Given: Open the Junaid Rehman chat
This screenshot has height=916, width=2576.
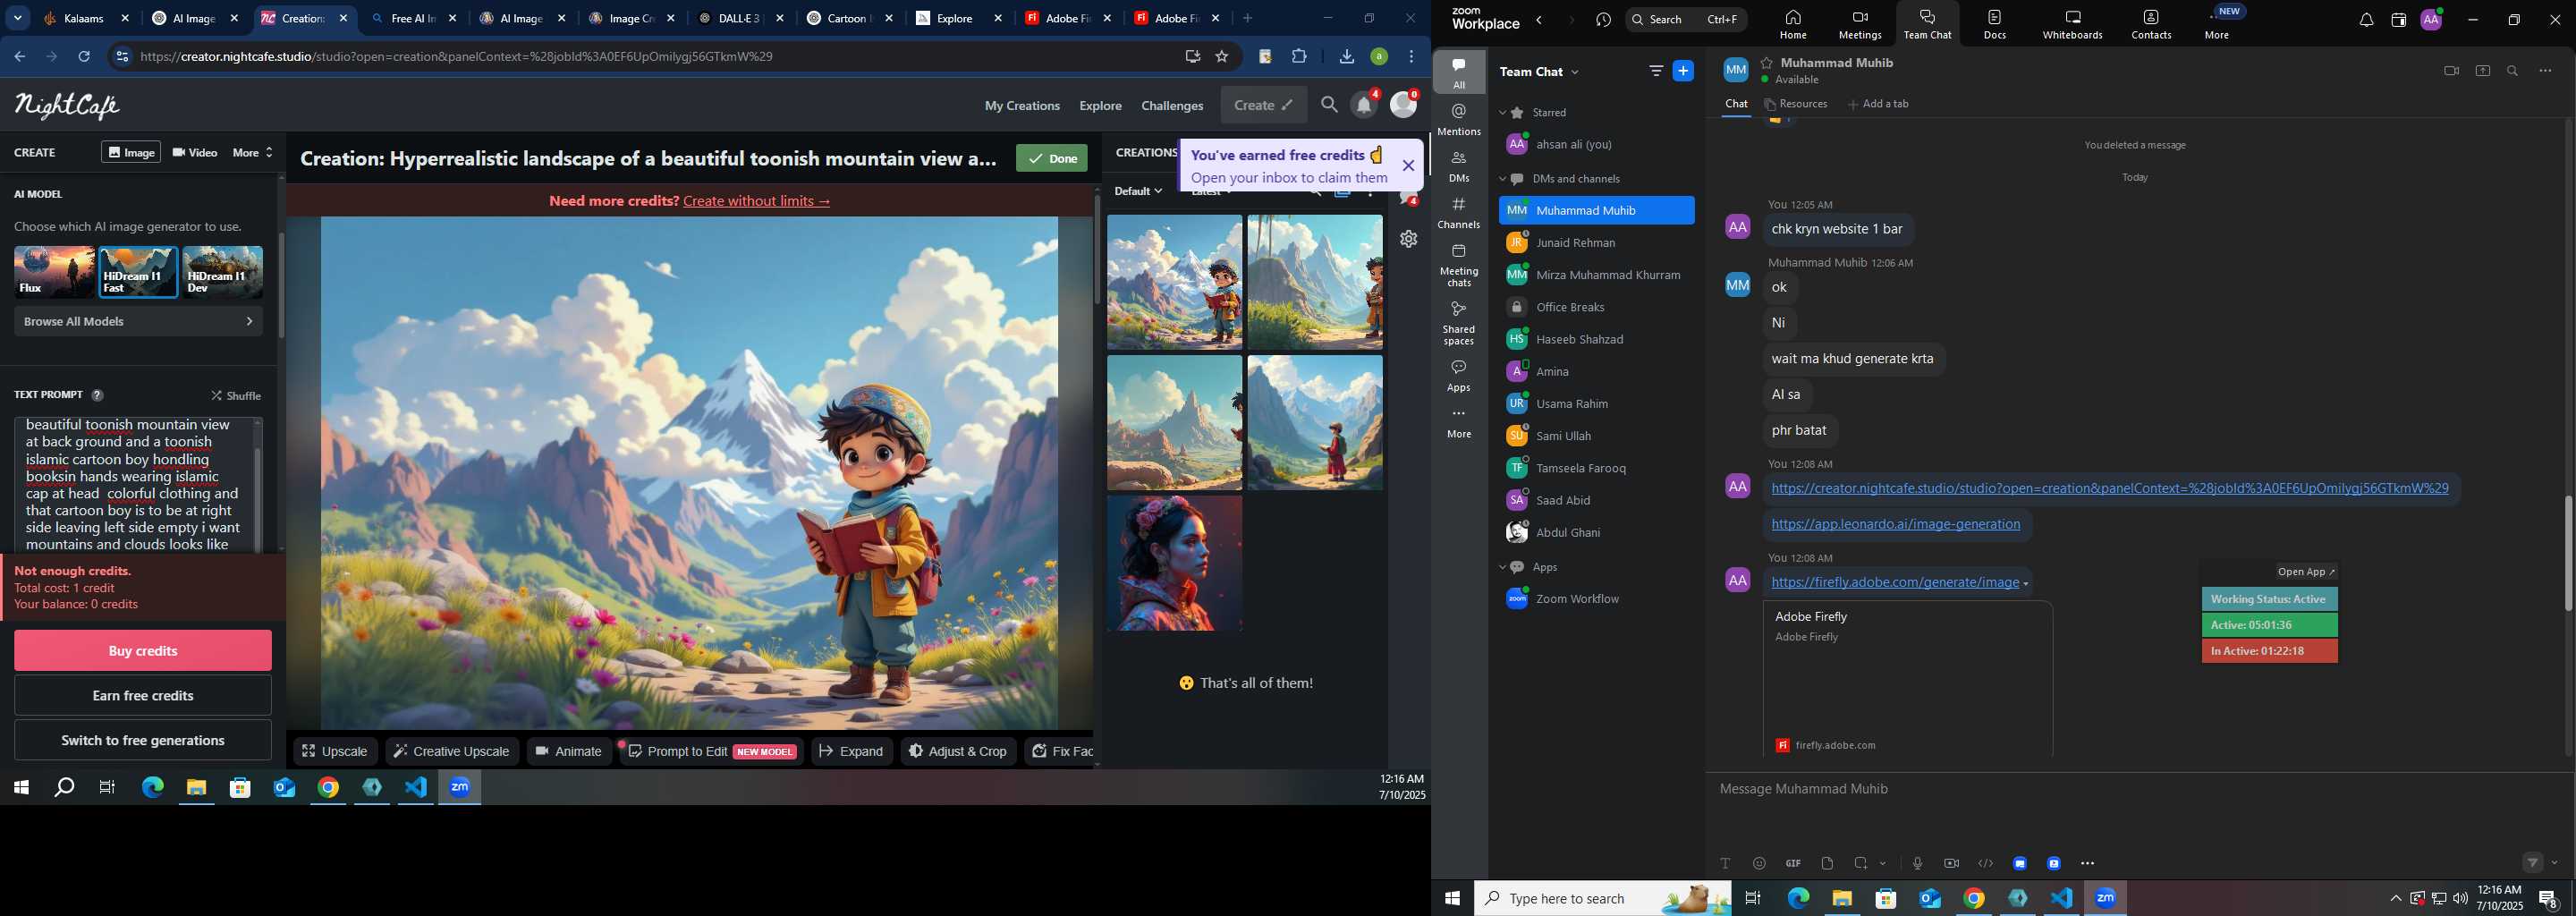Looking at the screenshot, I should 1596,243.
